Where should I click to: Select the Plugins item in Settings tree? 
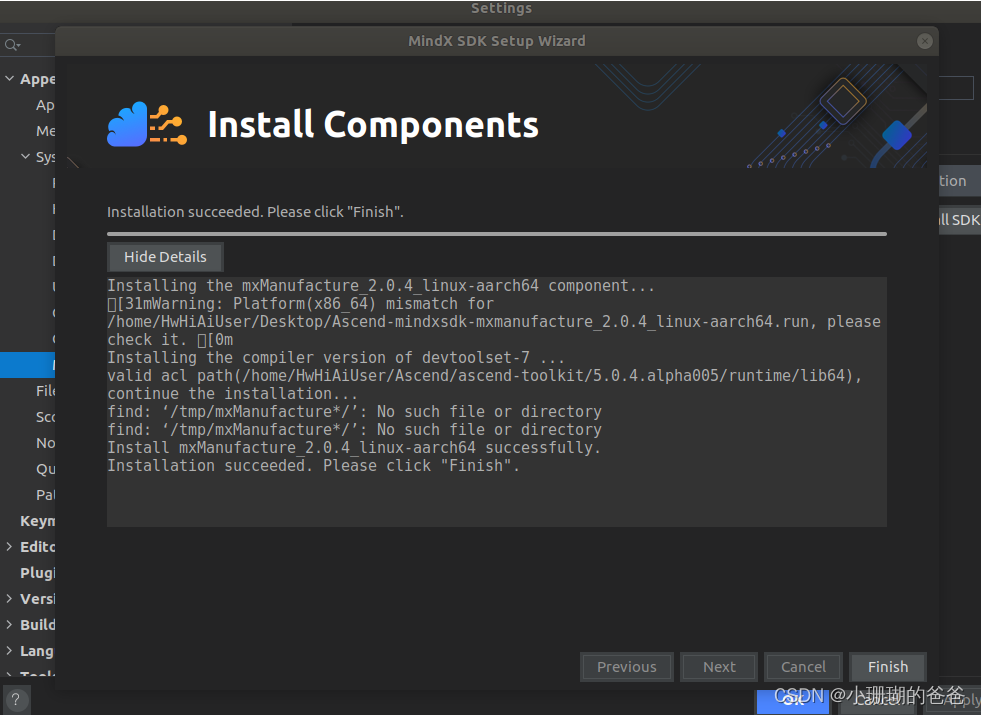tap(37, 573)
